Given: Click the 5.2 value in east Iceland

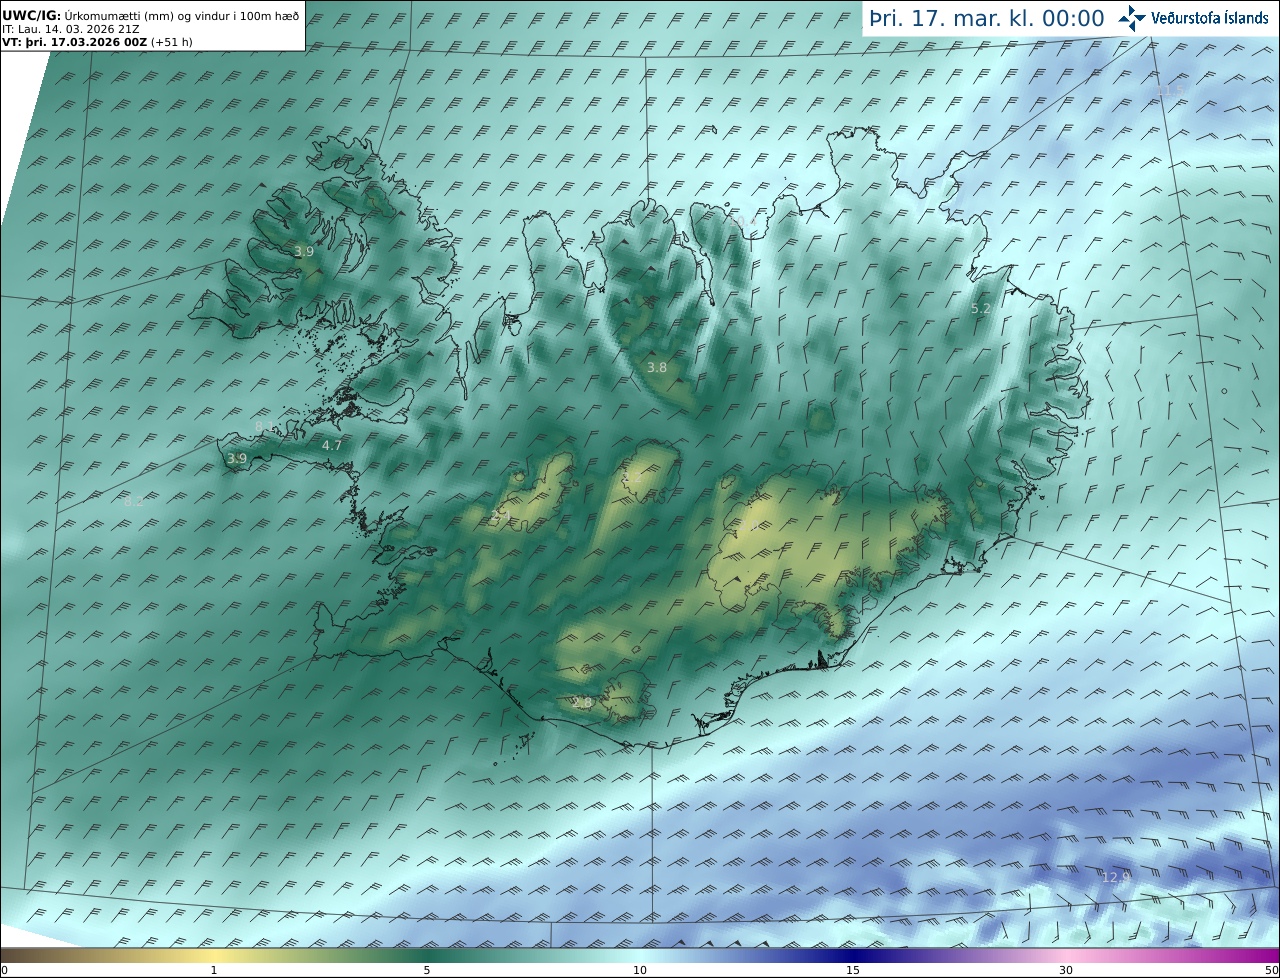Looking at the screenshot, I should coord(981,309).
